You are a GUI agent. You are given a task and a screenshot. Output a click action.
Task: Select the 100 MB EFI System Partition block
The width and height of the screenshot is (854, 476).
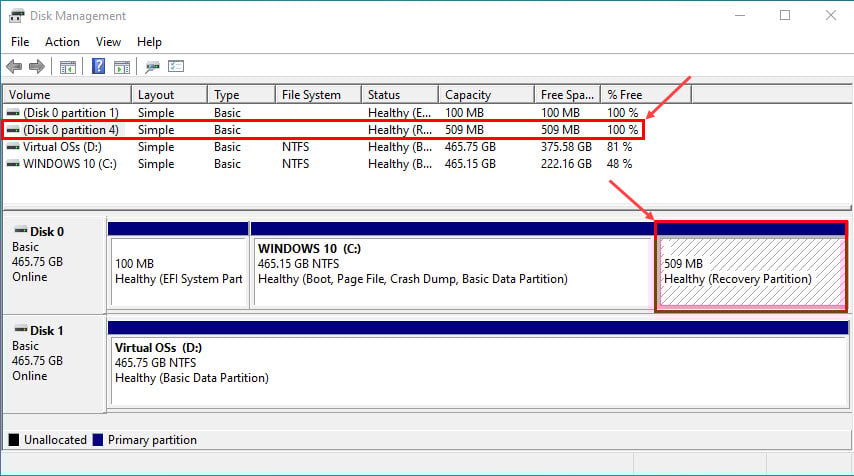(x=178, y=272)
